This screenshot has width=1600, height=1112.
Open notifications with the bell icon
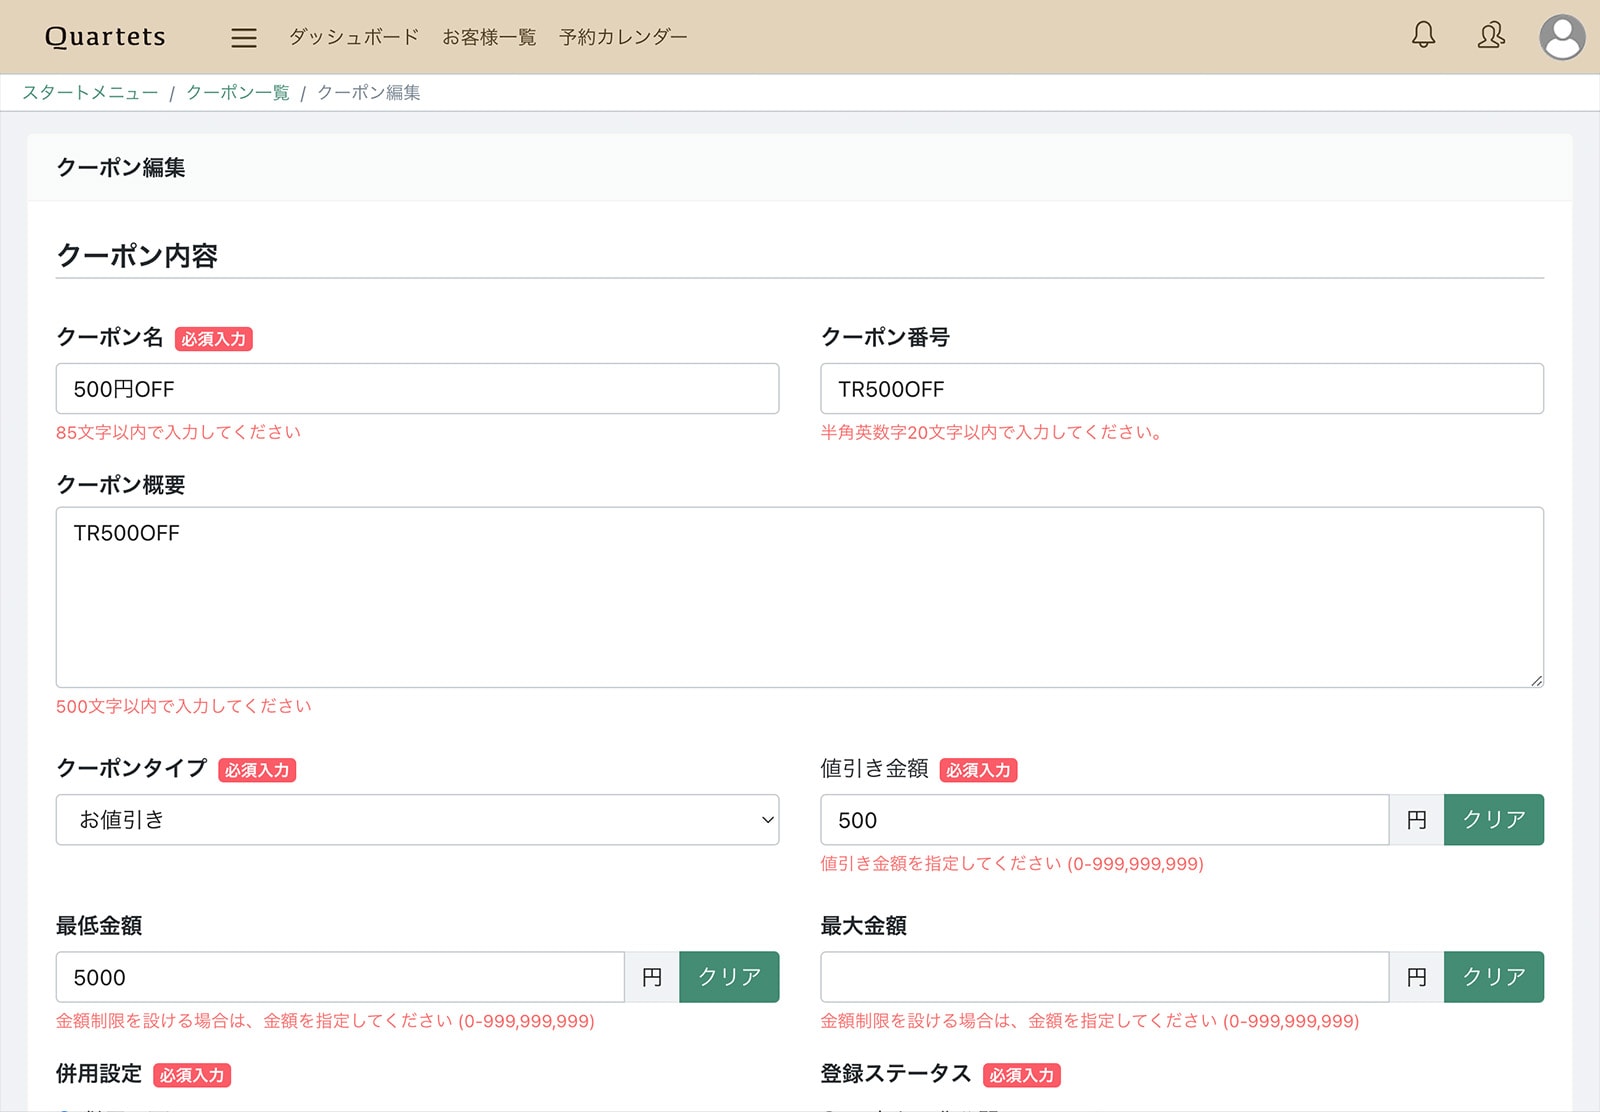tap(1423, 36)
